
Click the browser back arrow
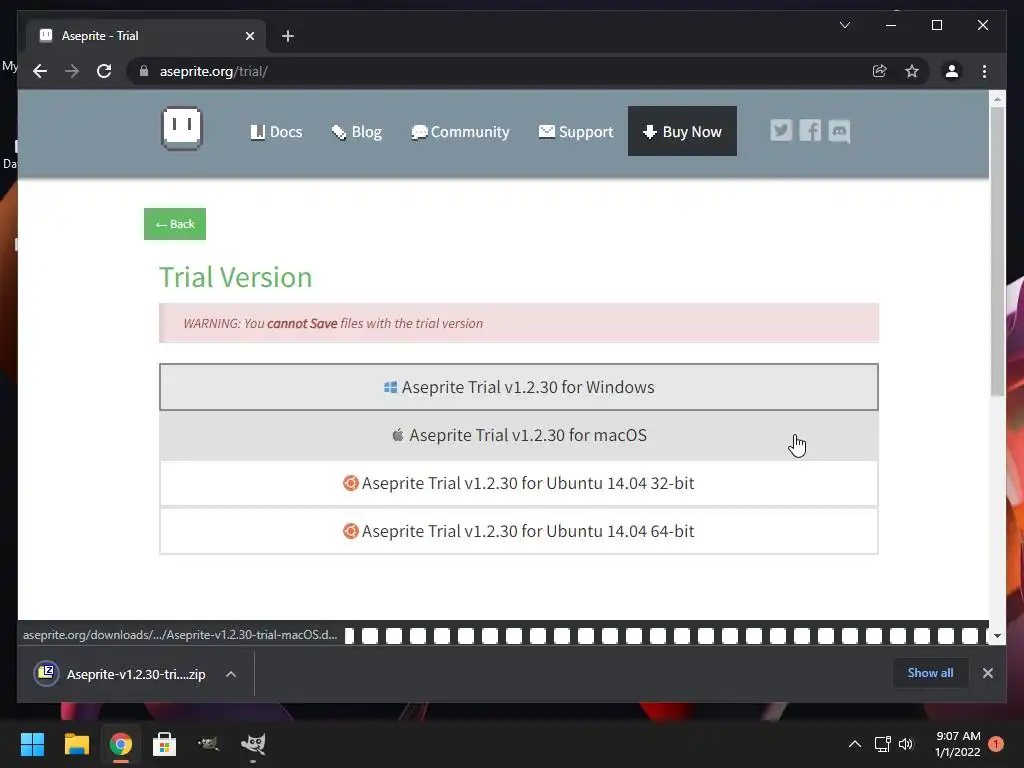[40, 71]
